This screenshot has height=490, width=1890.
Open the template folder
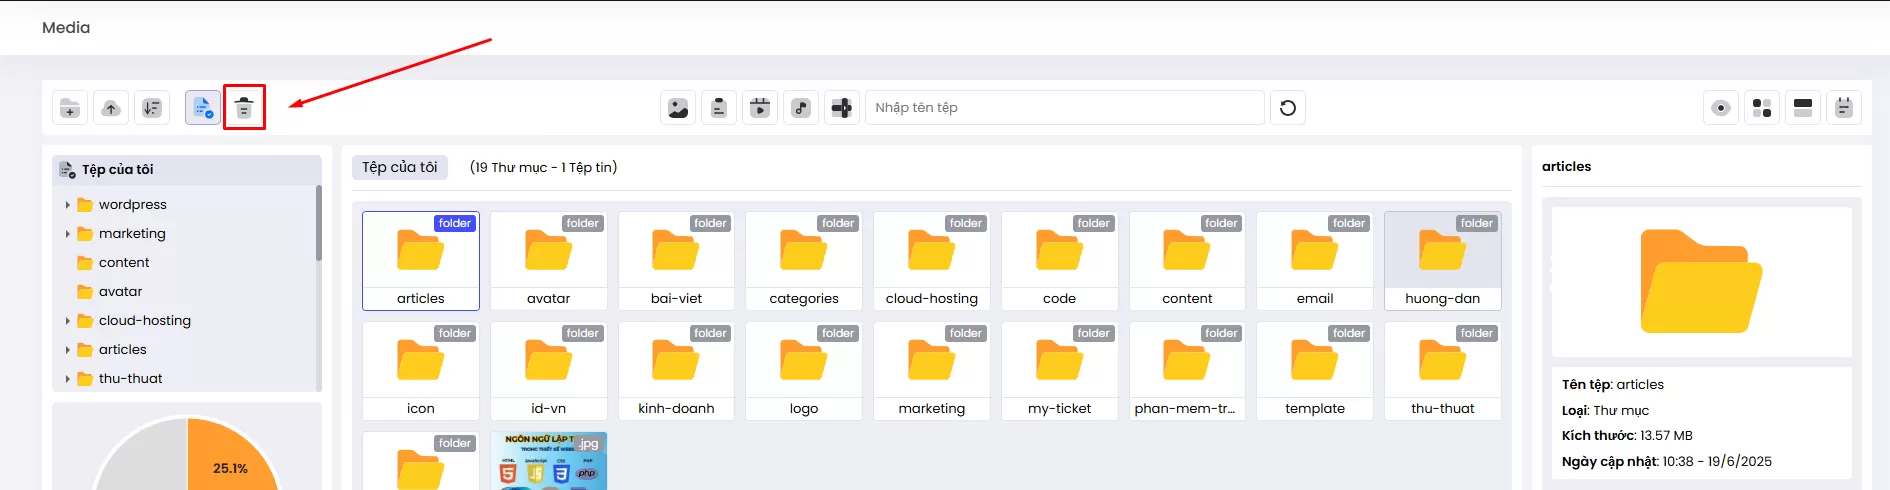tap(1314, 370)
